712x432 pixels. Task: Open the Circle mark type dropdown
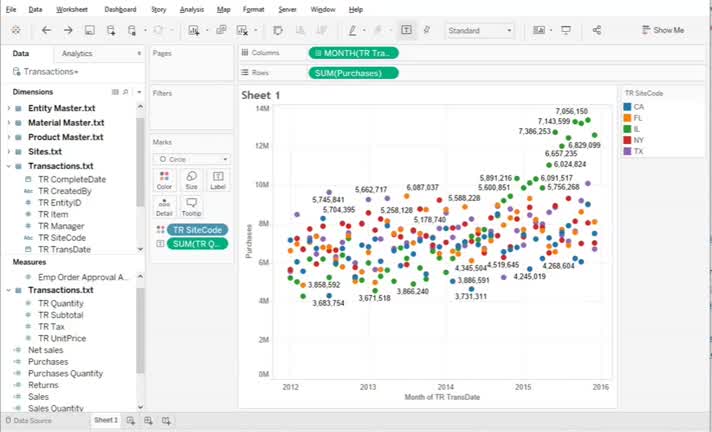192,159
